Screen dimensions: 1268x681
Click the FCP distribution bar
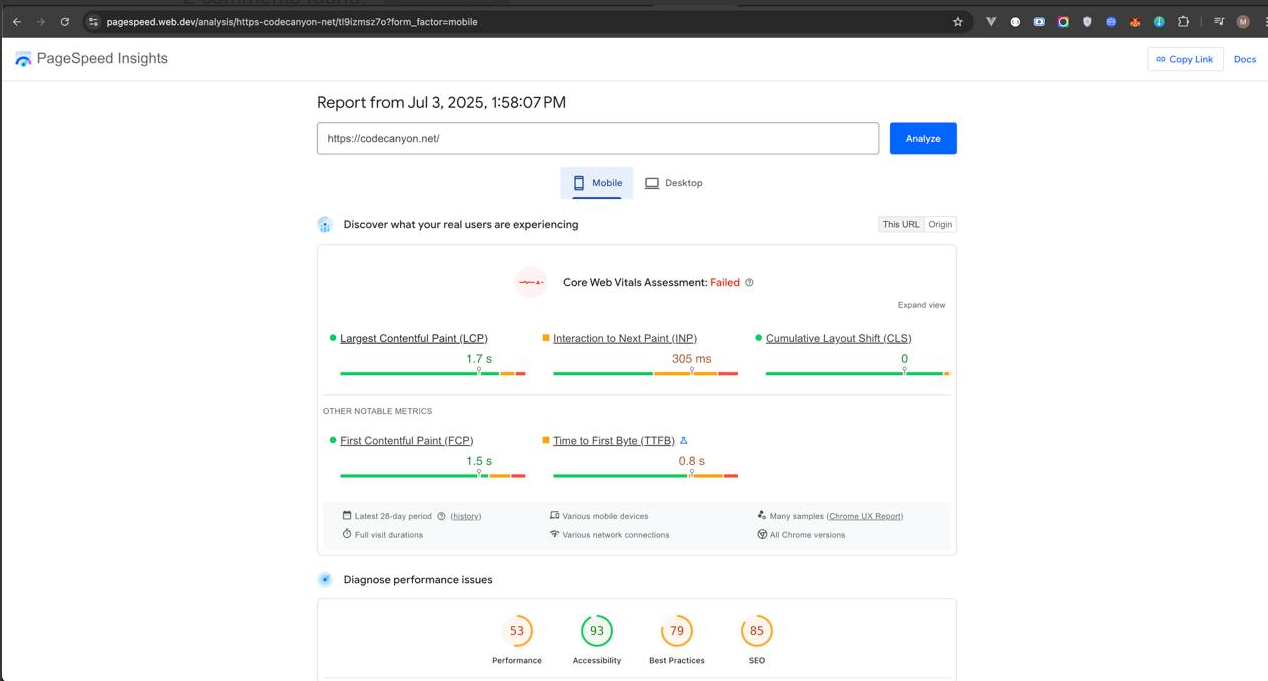coord(432,475)
